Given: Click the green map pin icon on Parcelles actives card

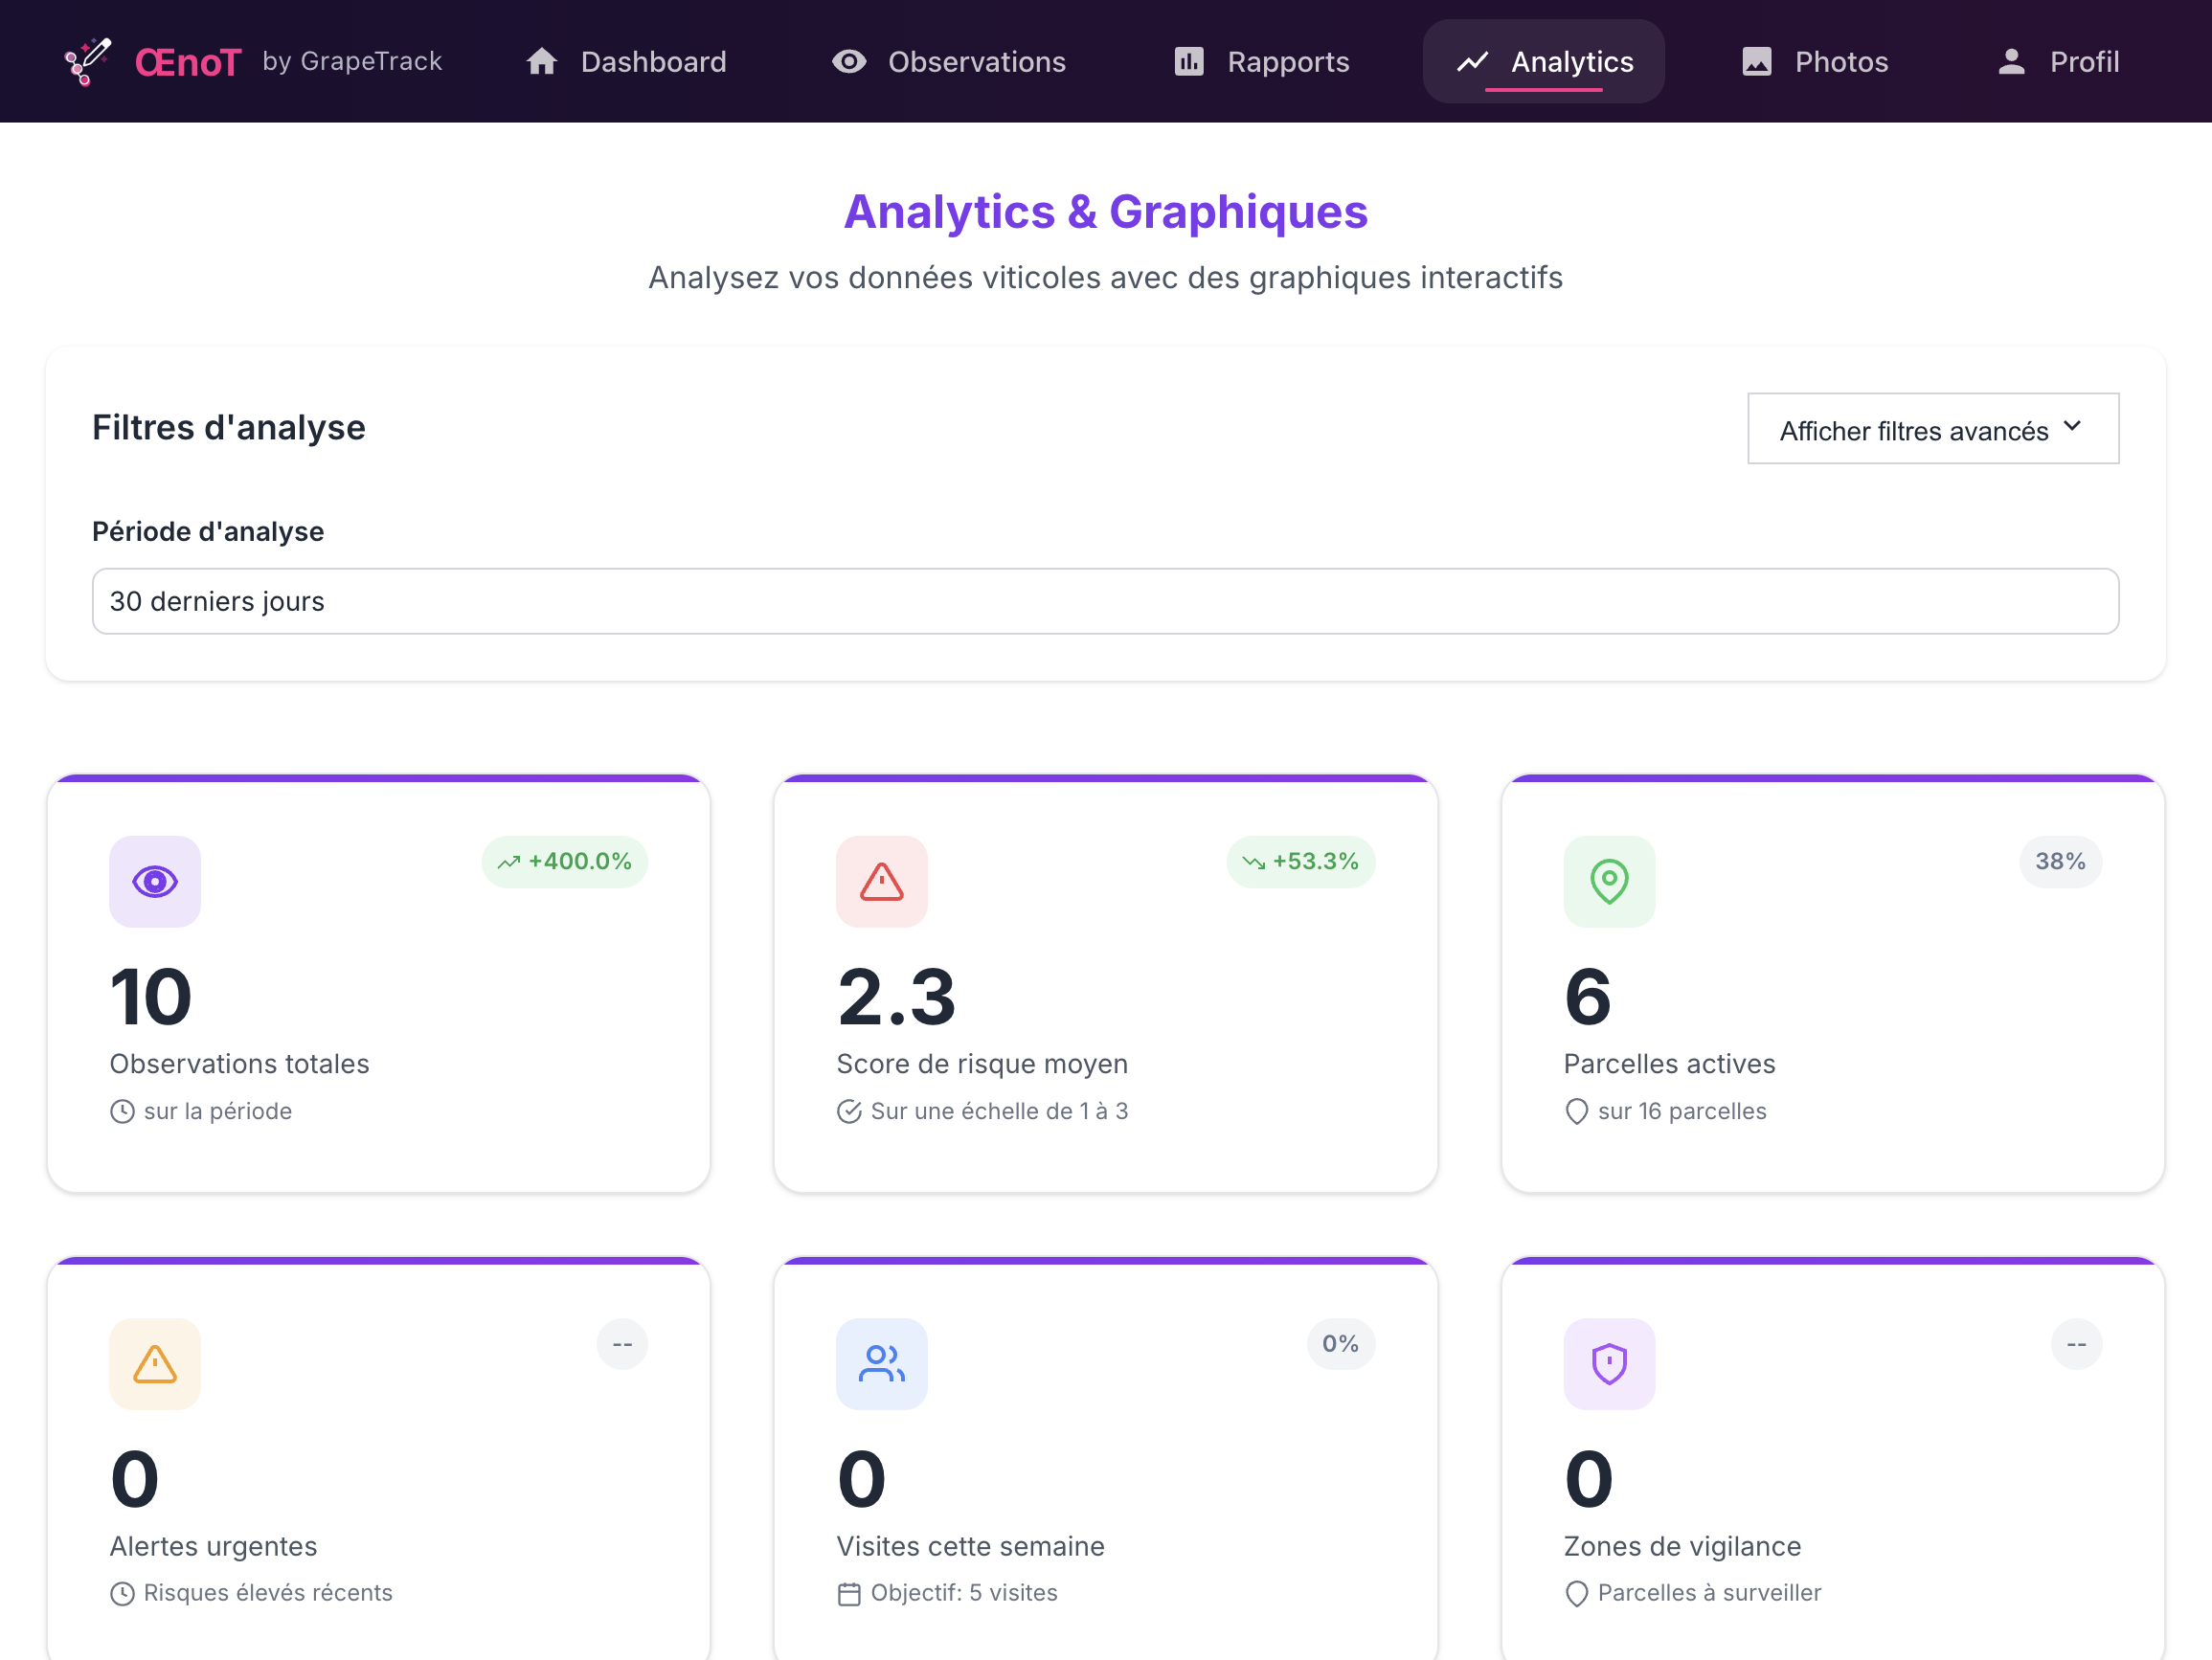Looking at the screenshot, I should 1609,881.
